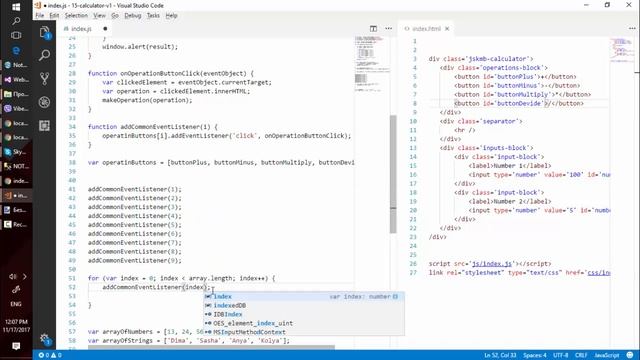Select the 'IDBIndex' autocomplete suggestion
The image size is (640, 360).
pos(304,314)
